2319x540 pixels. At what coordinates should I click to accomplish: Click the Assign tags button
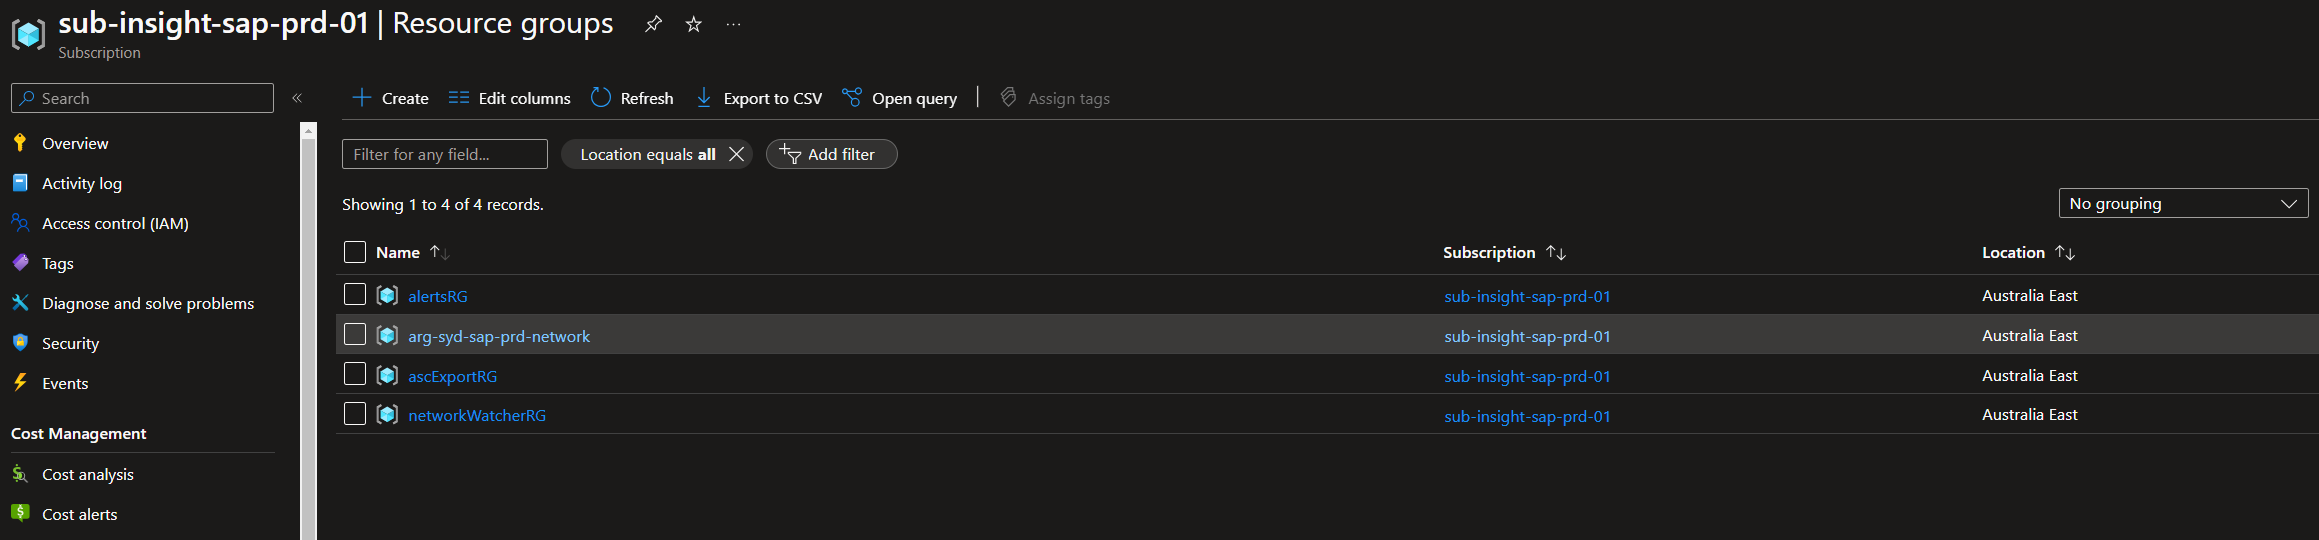point(1055,98)
